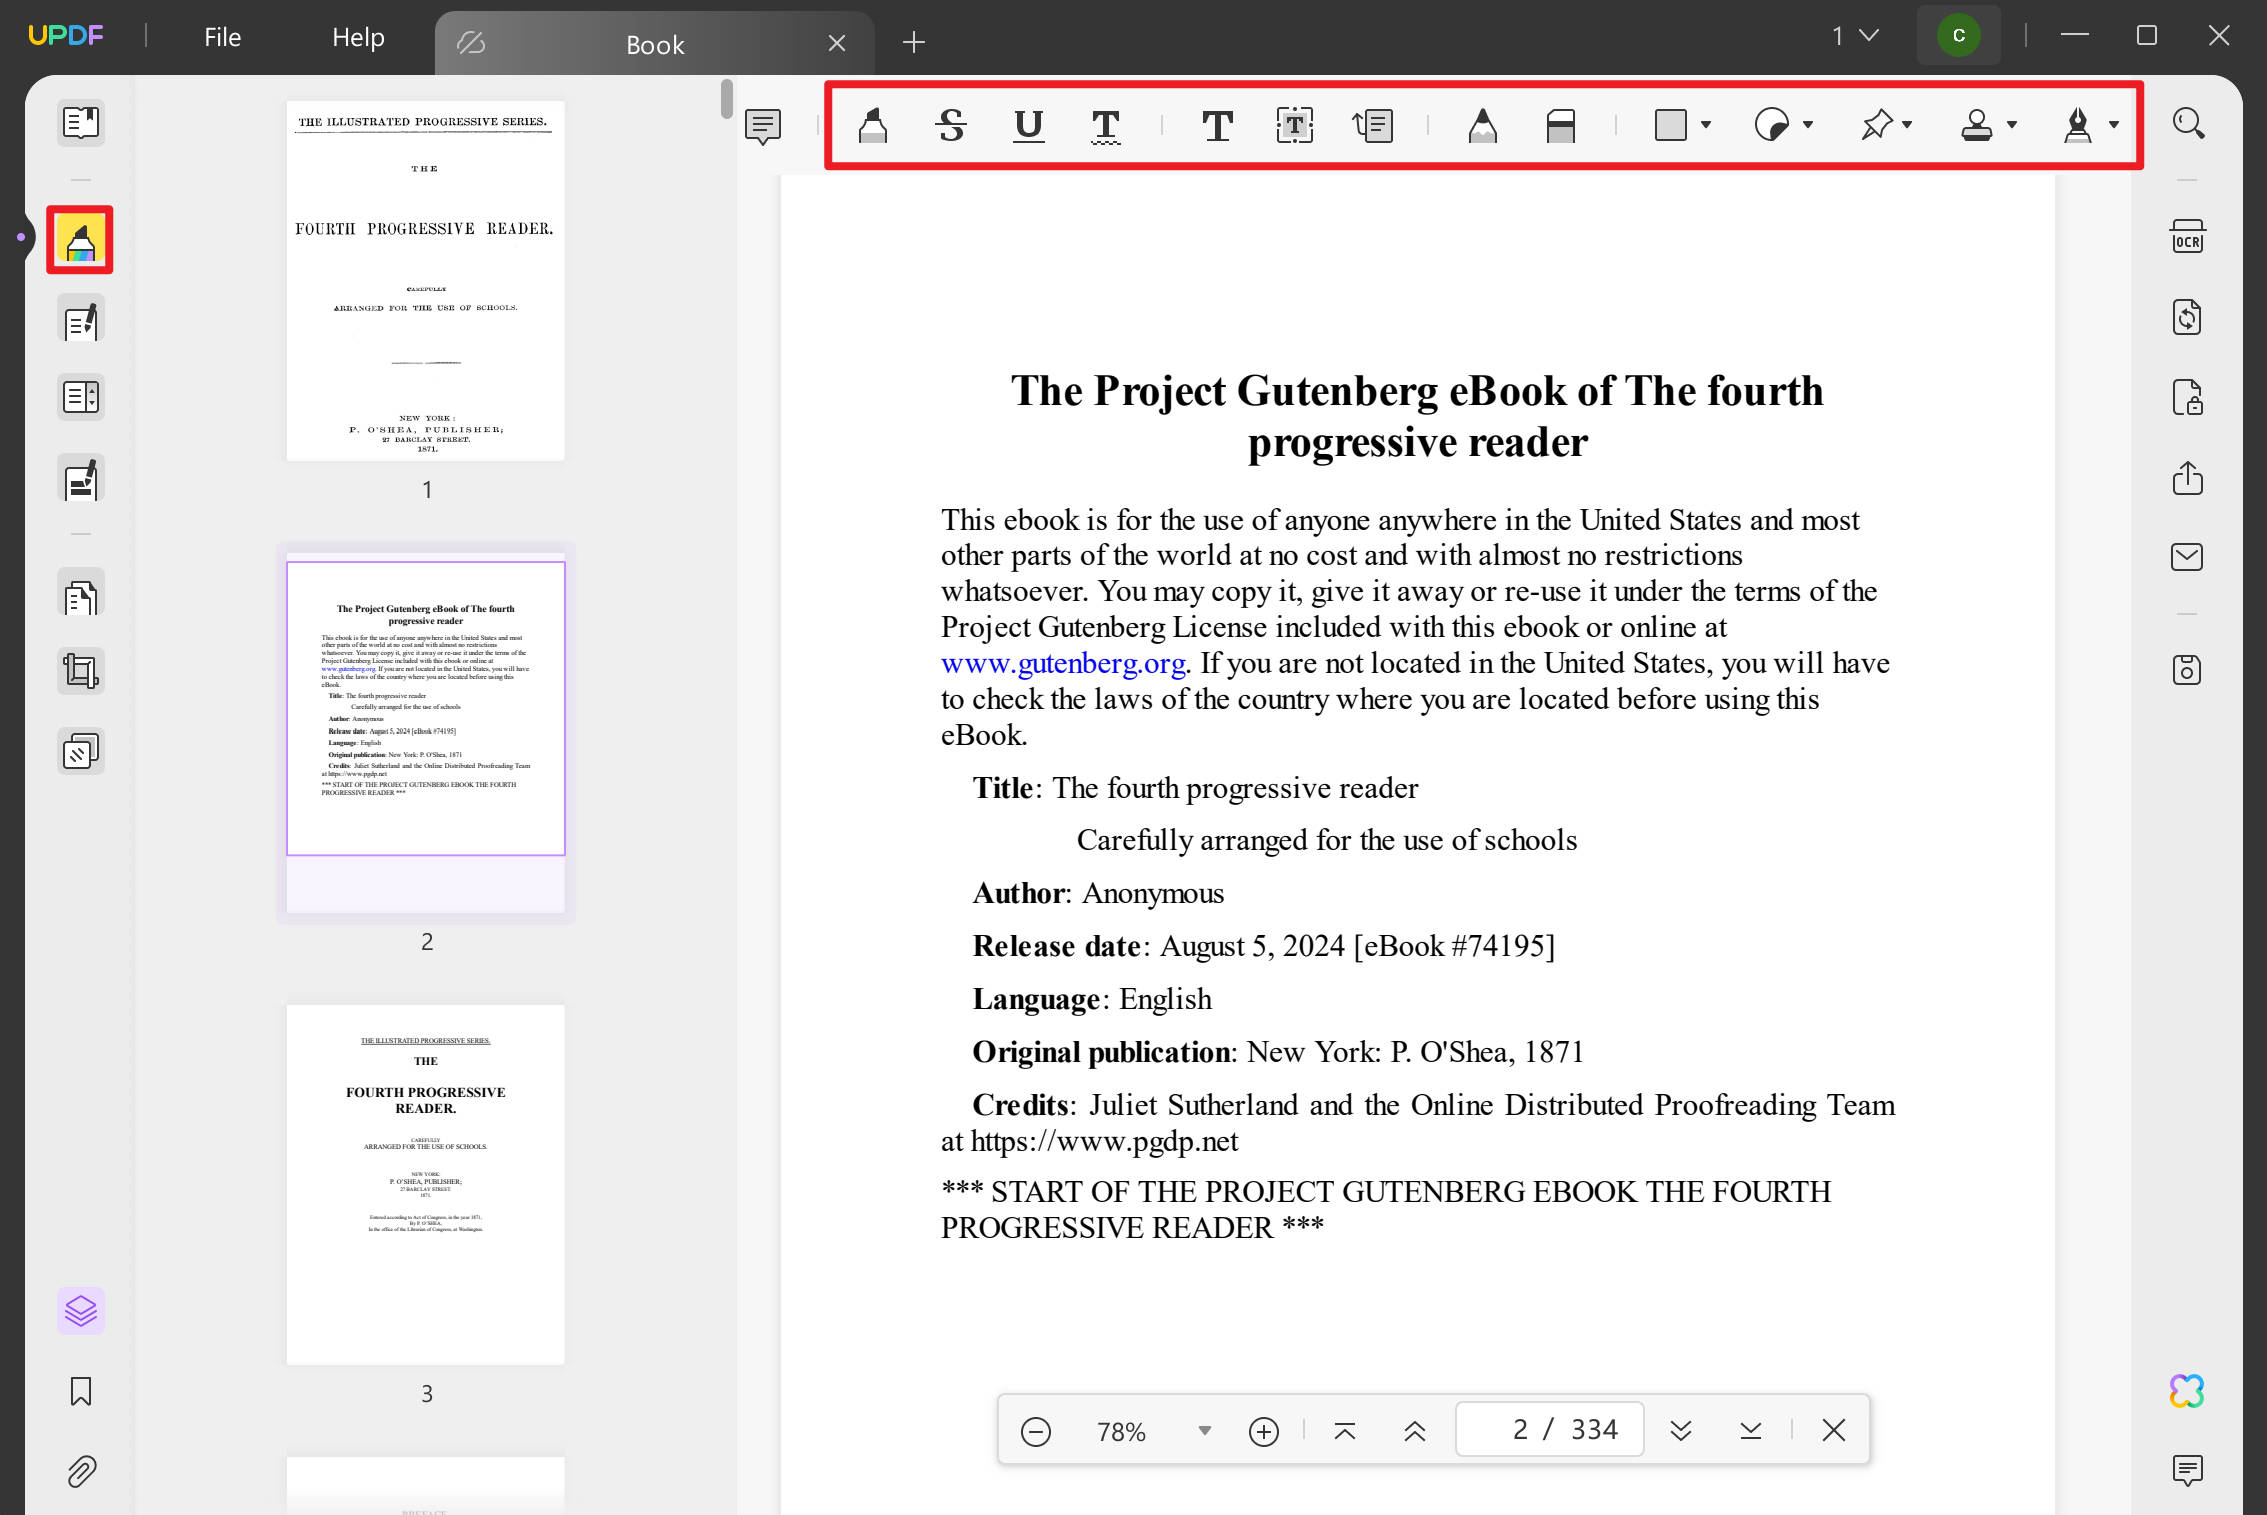Image resolution: width=2267 pixels, height=1515 pixels.
Task: Select the Signature pen tool
Action: (2078, 125)
